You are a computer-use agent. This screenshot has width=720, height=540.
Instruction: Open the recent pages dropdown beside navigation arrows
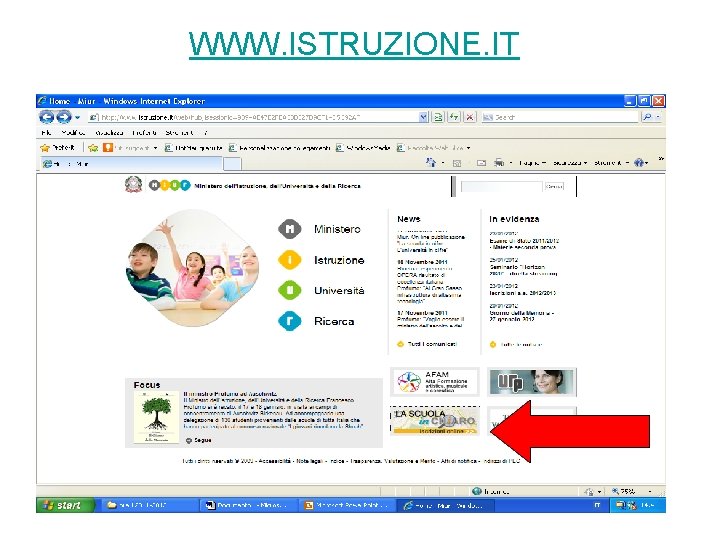pos(77,118)
